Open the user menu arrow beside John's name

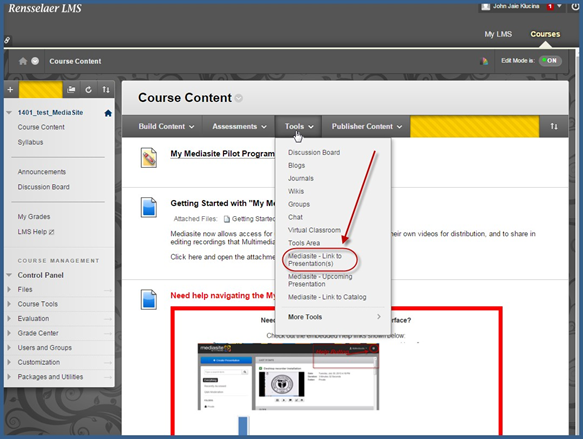tap(559, 6)
